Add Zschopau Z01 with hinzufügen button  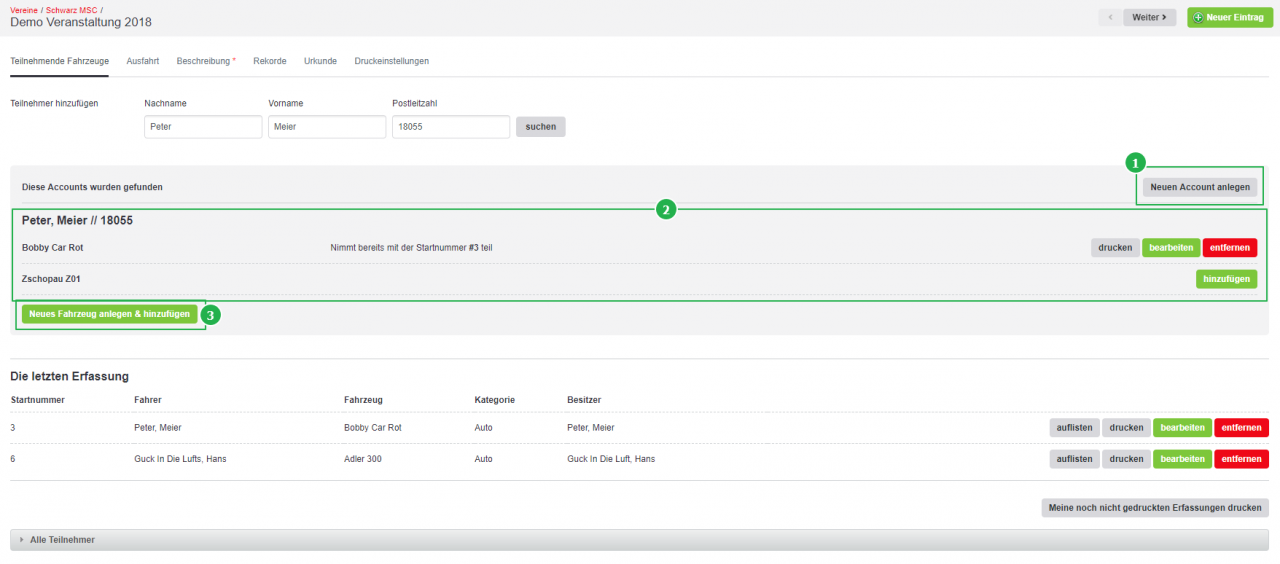pos(1226,279)
